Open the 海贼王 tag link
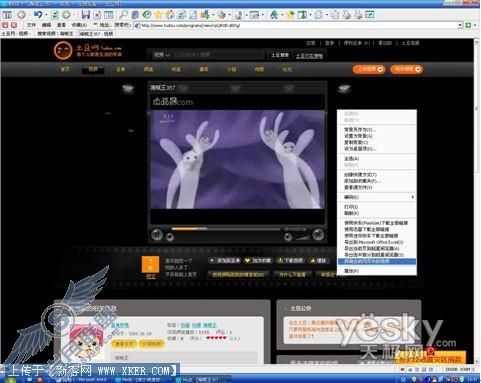Screen dimensions: 481x383 [x=210, y=325]
